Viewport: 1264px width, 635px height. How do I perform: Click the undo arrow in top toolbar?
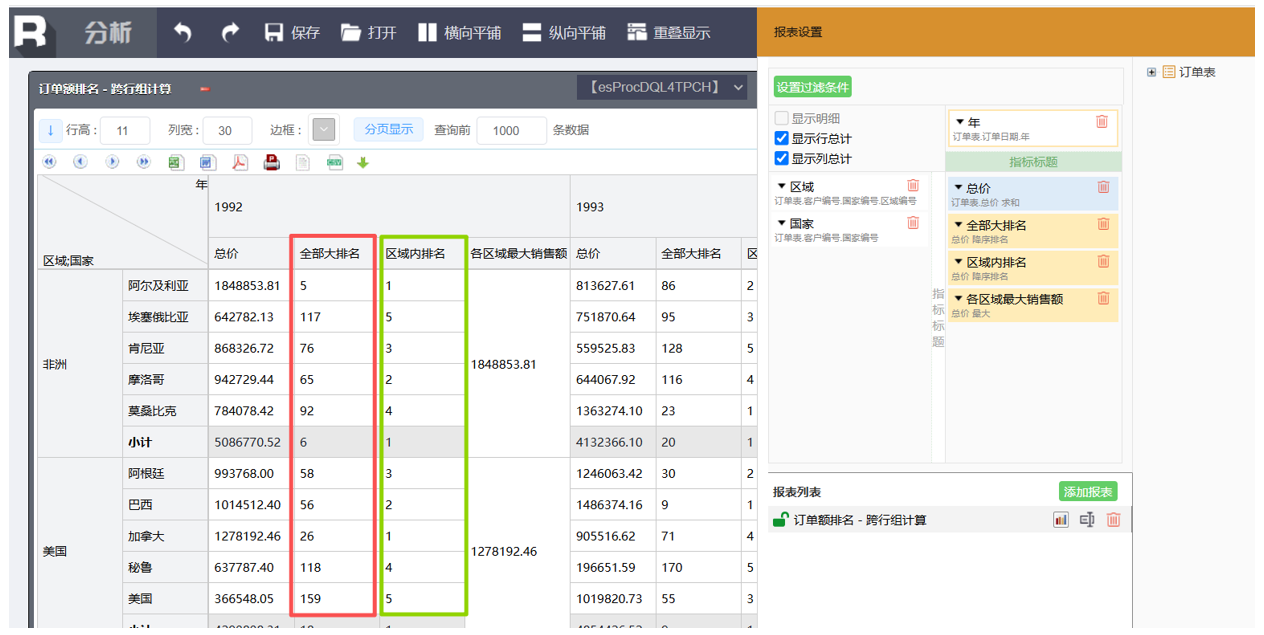coord(182,33)
